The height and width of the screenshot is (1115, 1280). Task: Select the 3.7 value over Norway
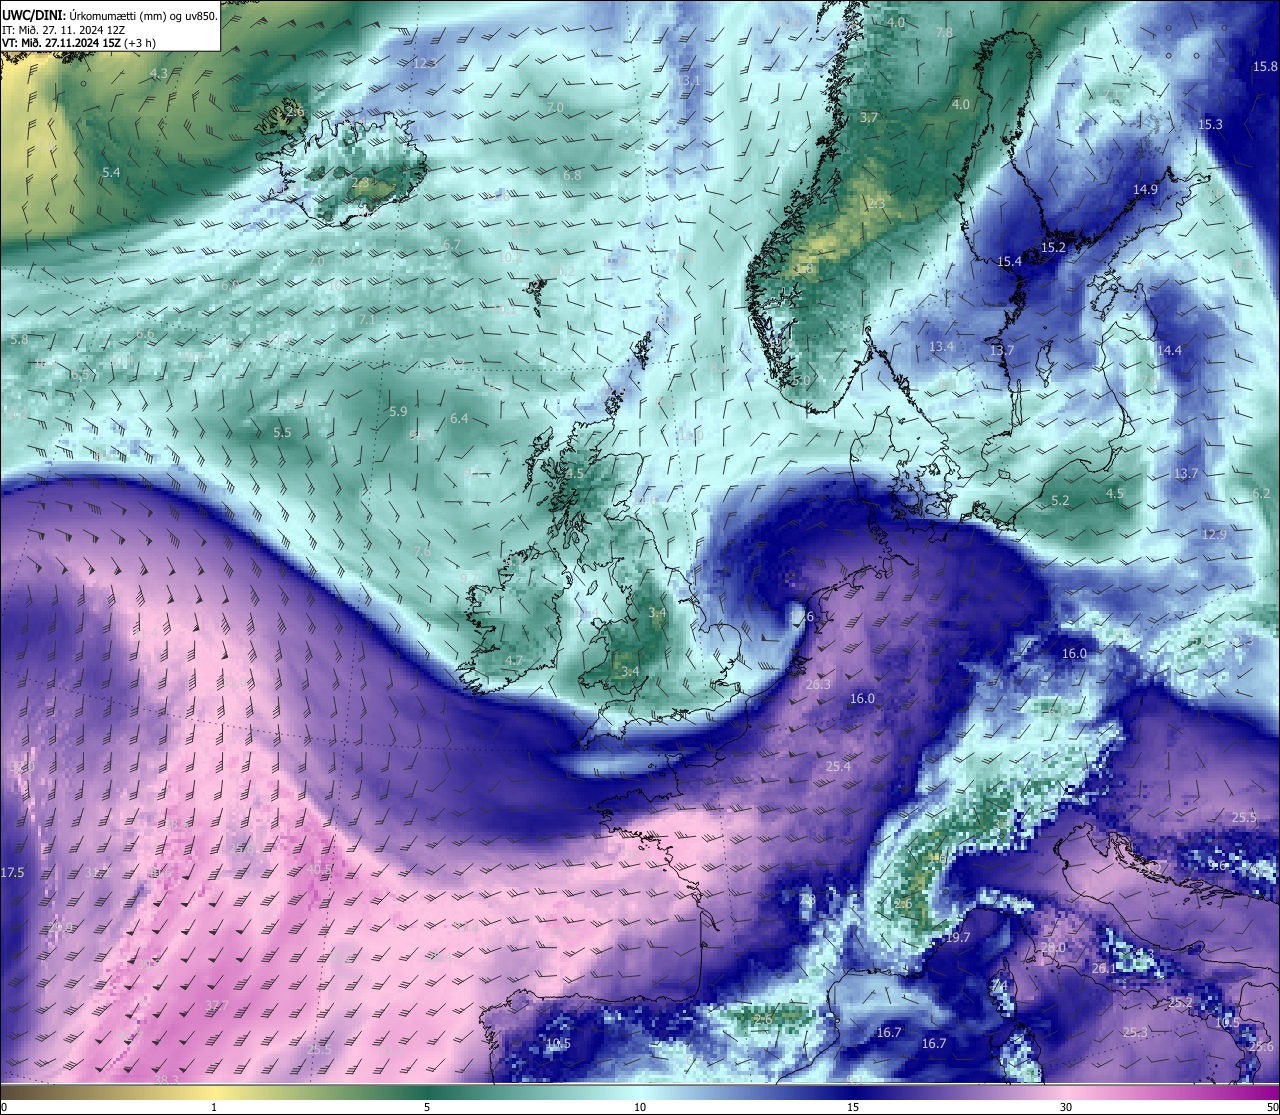point(869,117)
